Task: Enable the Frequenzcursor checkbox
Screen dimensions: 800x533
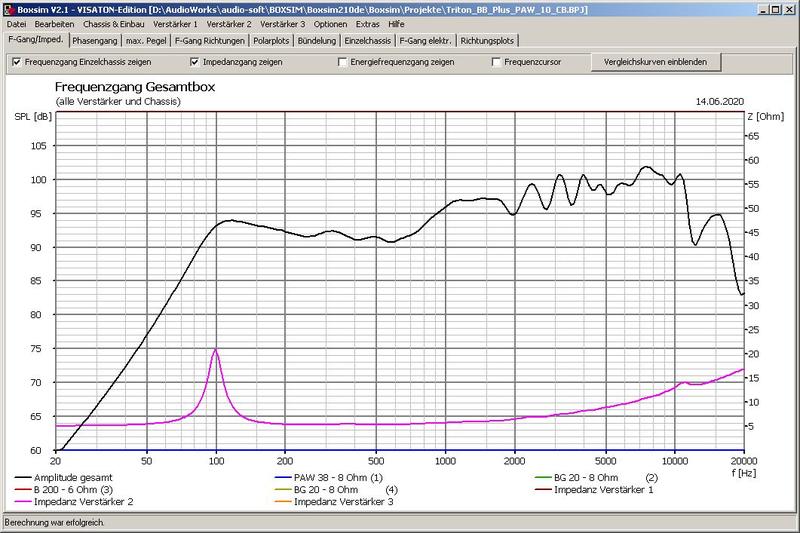Action: (497, 62)
